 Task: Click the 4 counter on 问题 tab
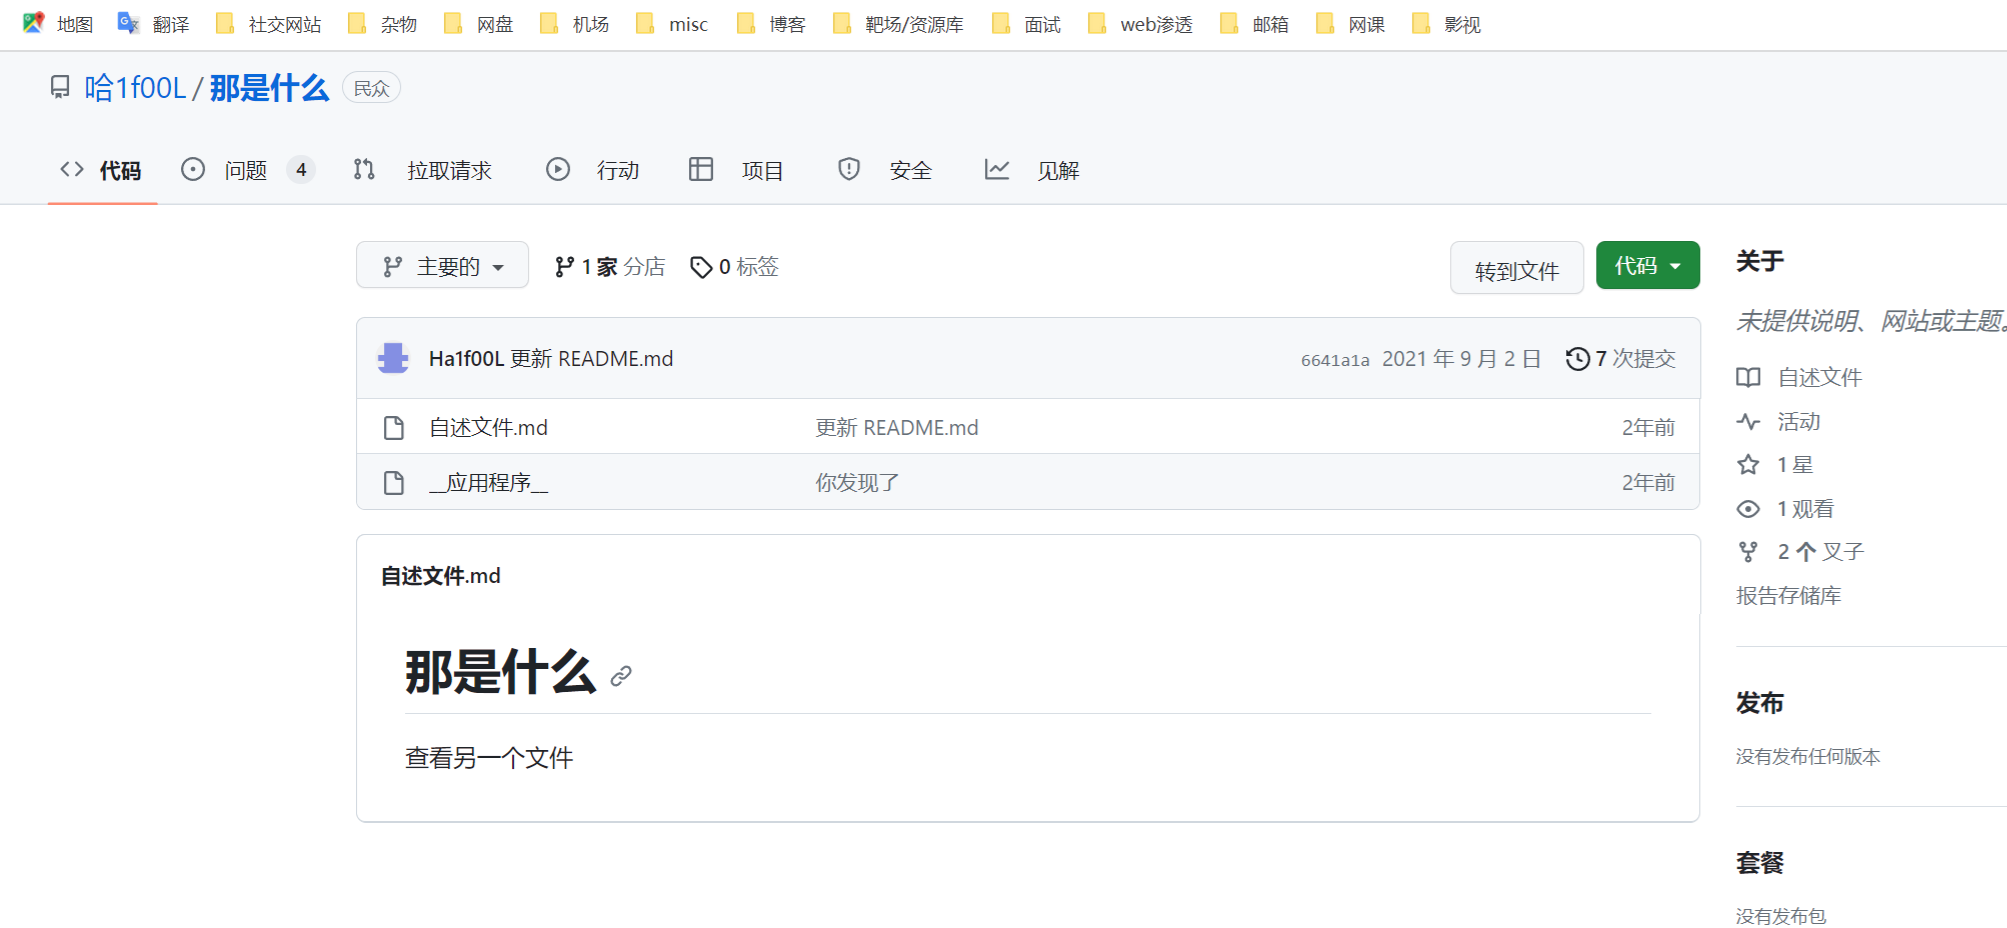(301, 170)
